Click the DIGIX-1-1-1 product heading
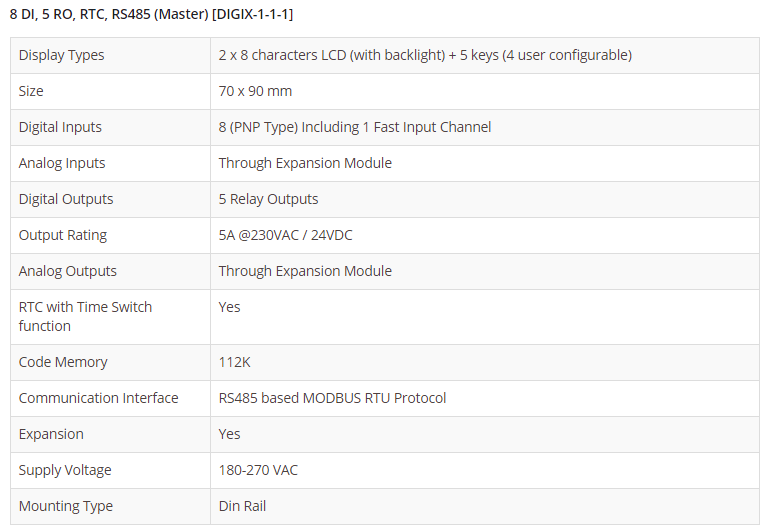The image size is (768, 529). [152, 14]
